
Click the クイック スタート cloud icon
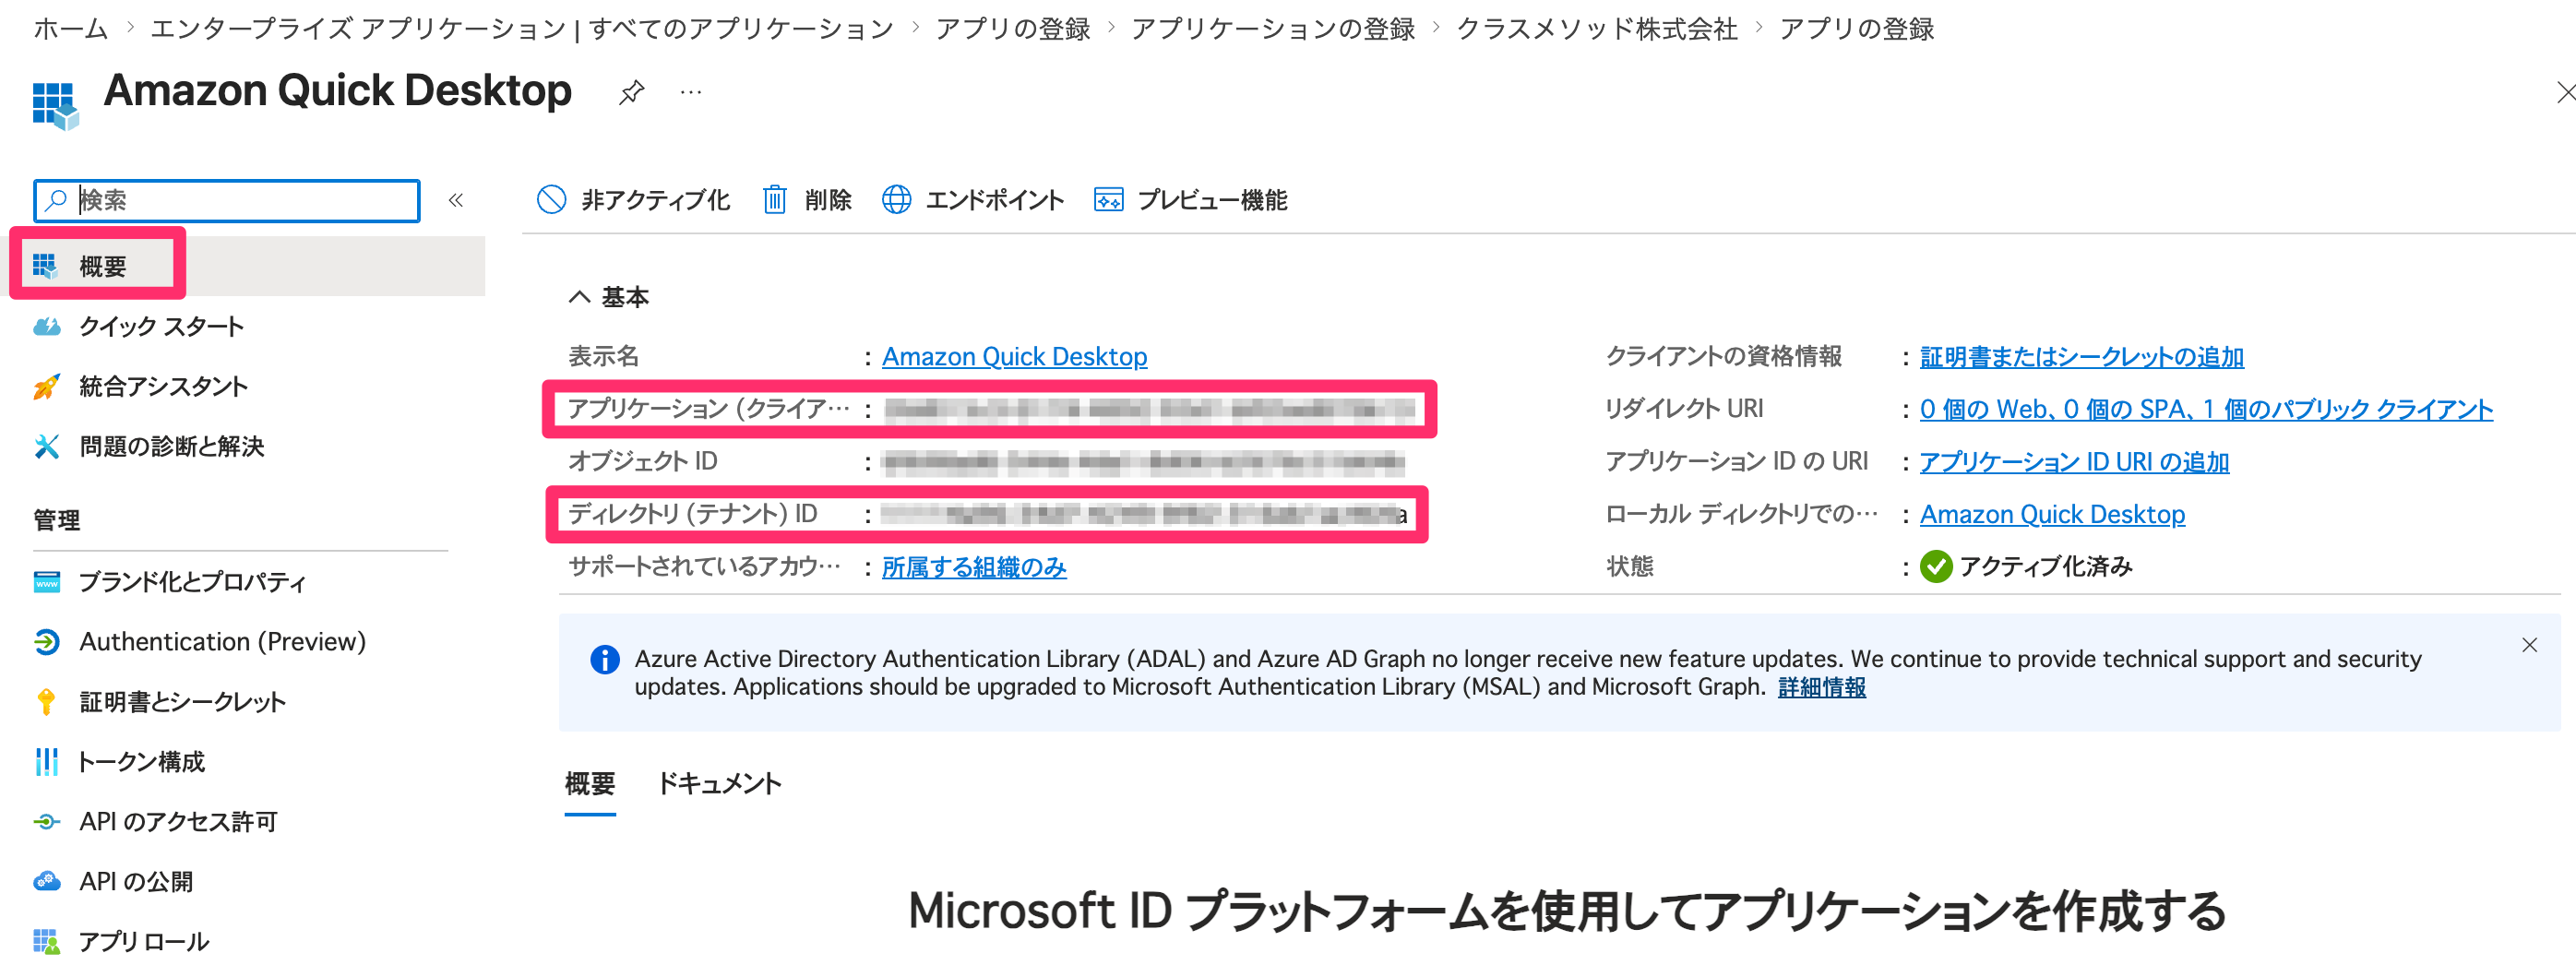coord(47,326)
